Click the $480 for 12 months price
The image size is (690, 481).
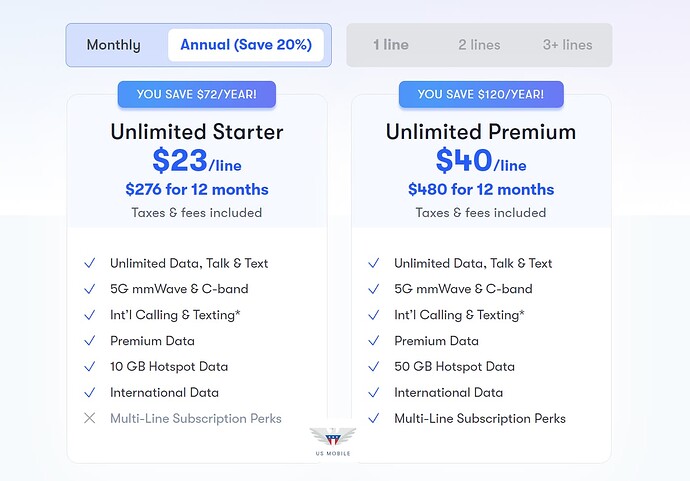481,189
